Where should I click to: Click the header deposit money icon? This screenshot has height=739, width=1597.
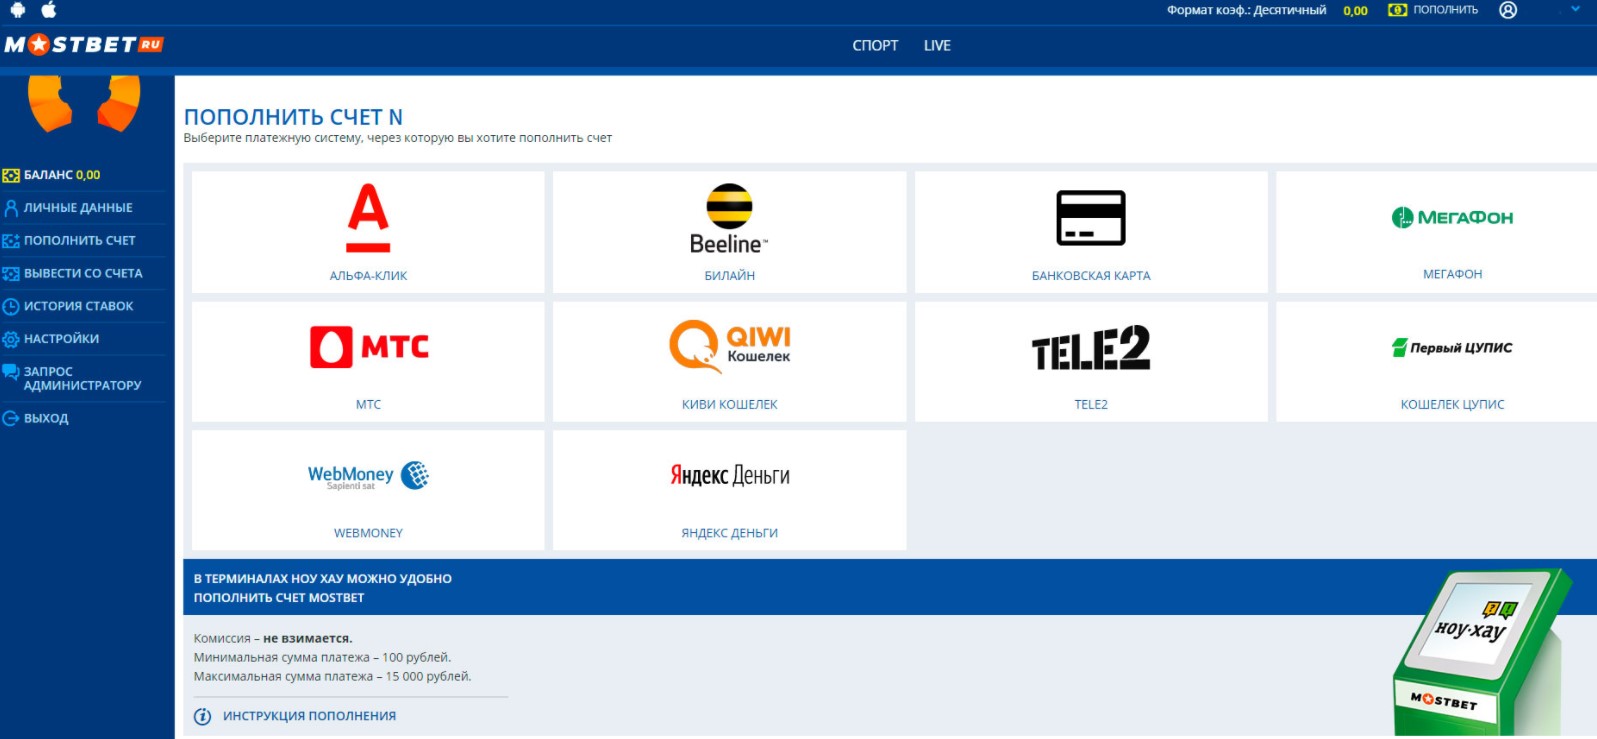pos(1397,10)
